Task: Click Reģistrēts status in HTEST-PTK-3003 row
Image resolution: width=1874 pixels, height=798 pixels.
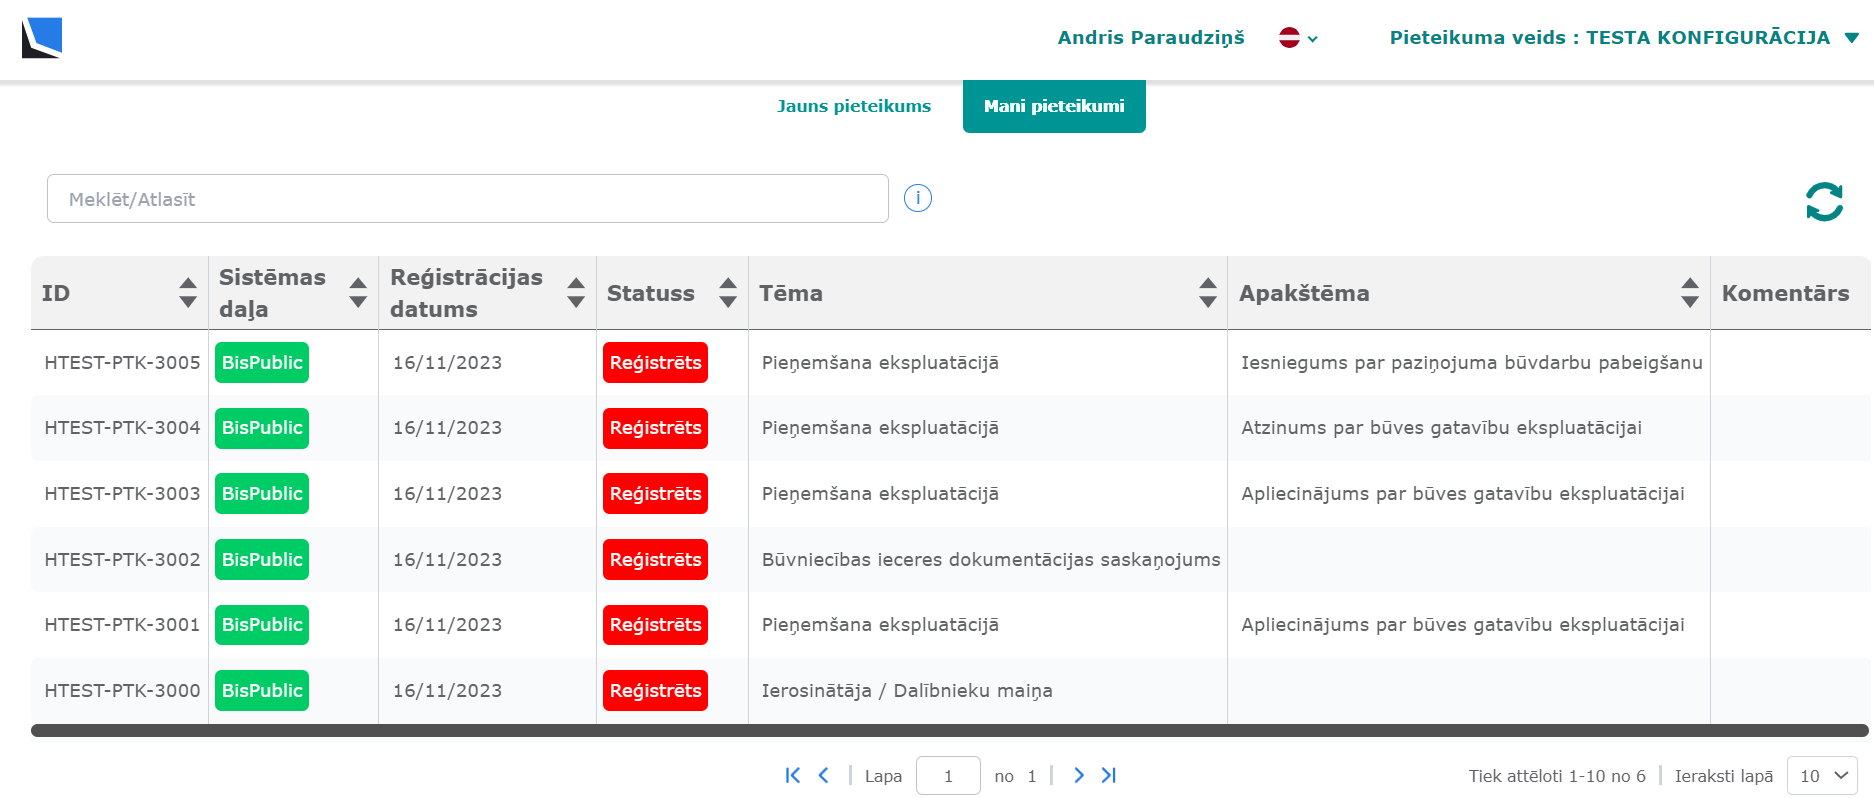Action: coord(655,494)
